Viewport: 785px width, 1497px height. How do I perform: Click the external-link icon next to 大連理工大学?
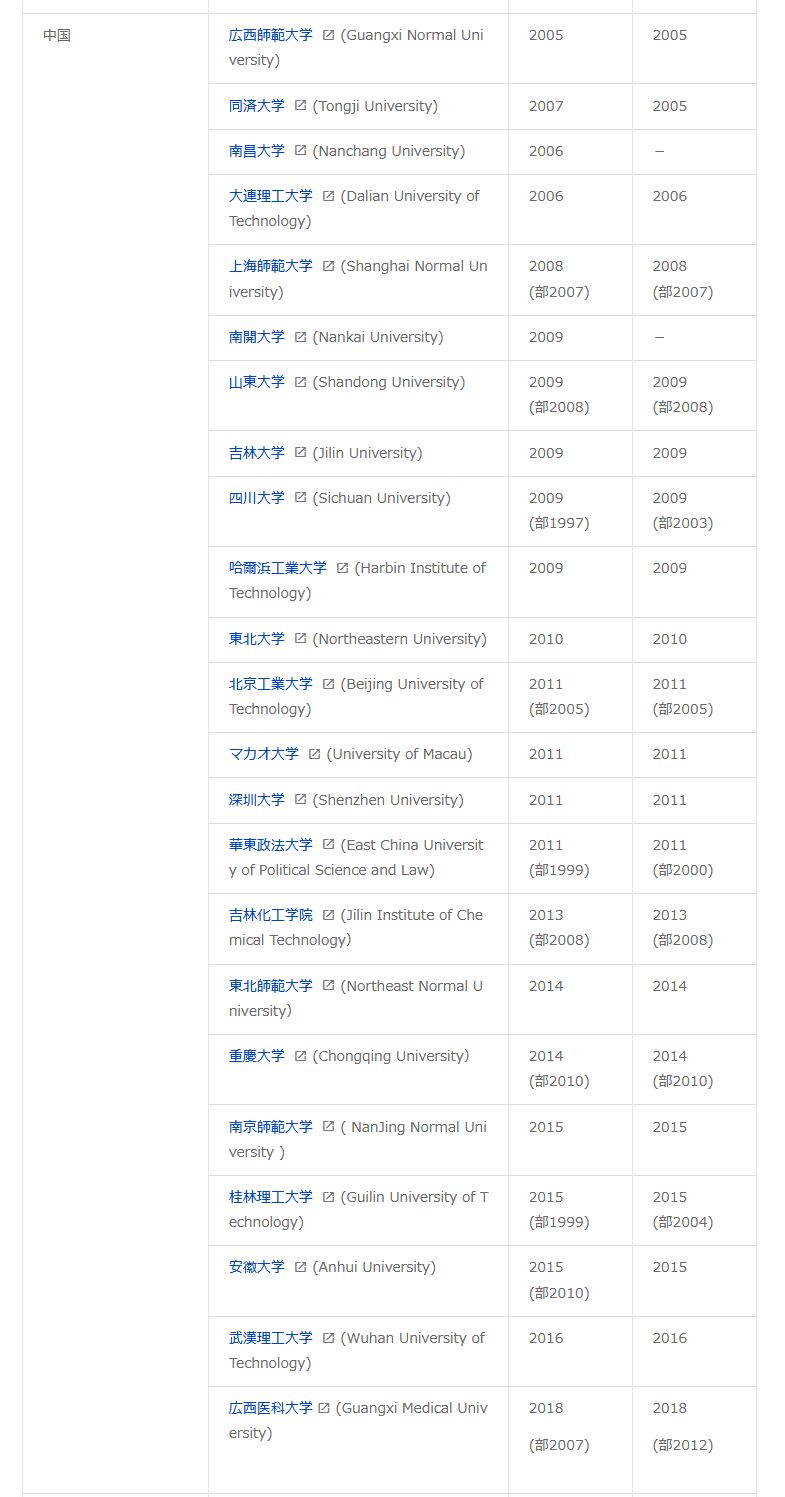click(328, 196)
